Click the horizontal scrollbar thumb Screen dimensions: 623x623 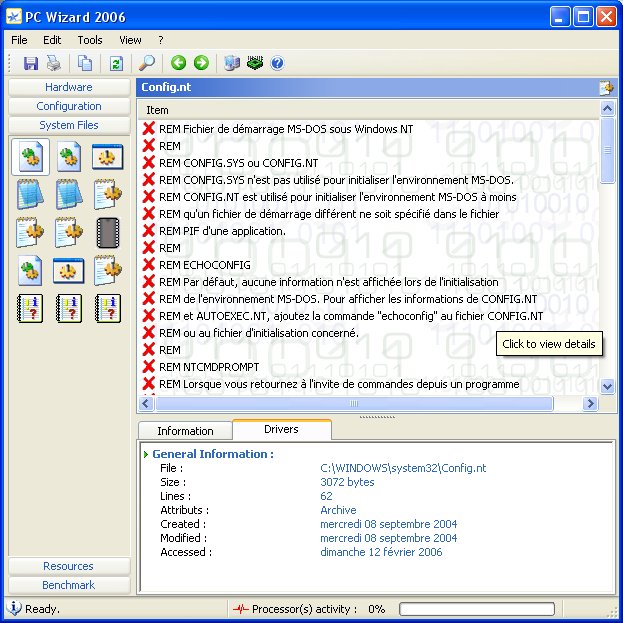354,404
